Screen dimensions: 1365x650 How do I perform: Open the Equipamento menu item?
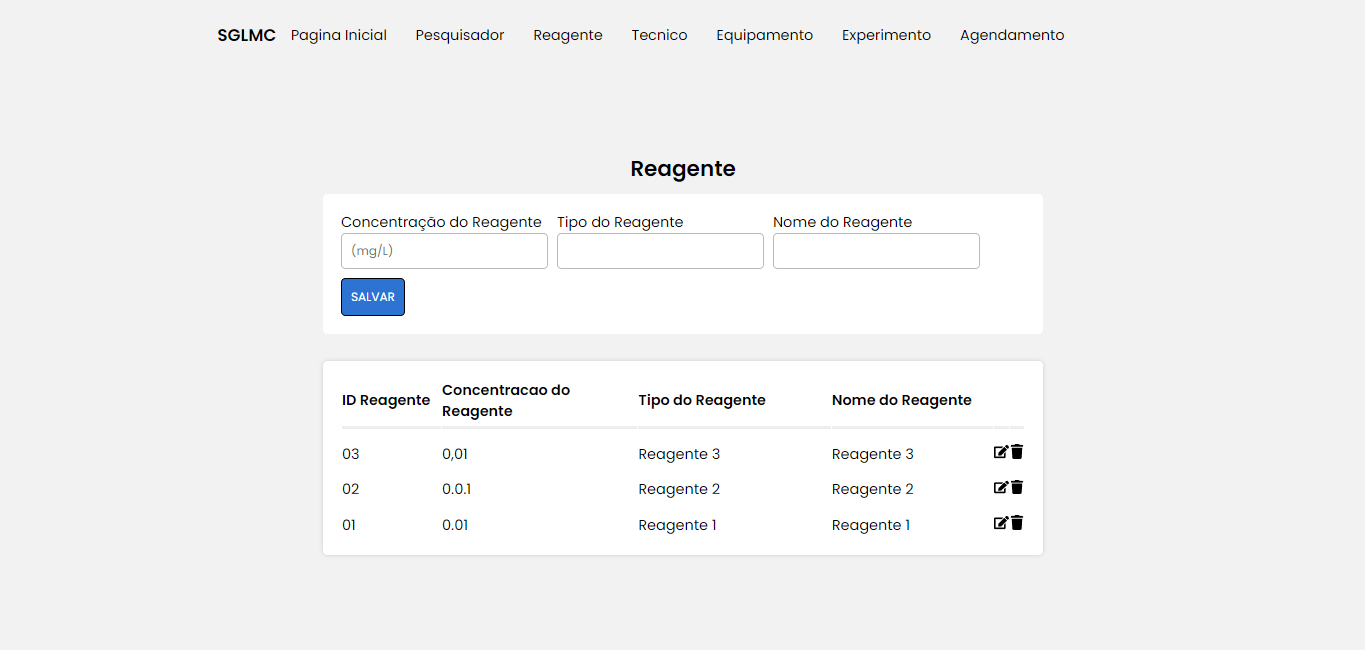pos(764,35)
